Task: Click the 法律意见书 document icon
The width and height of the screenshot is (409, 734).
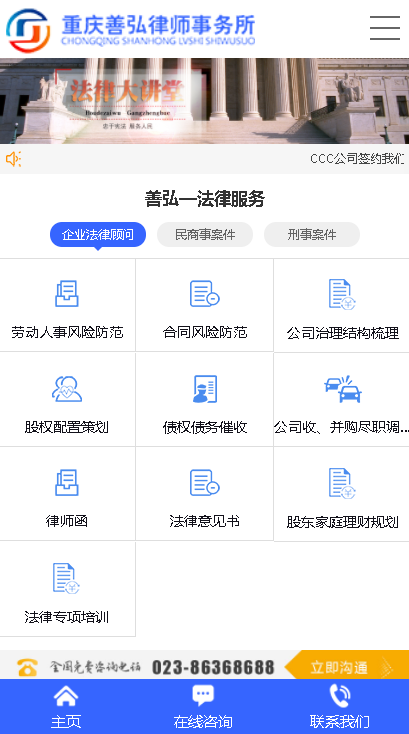Action: [x=204, y=483]
